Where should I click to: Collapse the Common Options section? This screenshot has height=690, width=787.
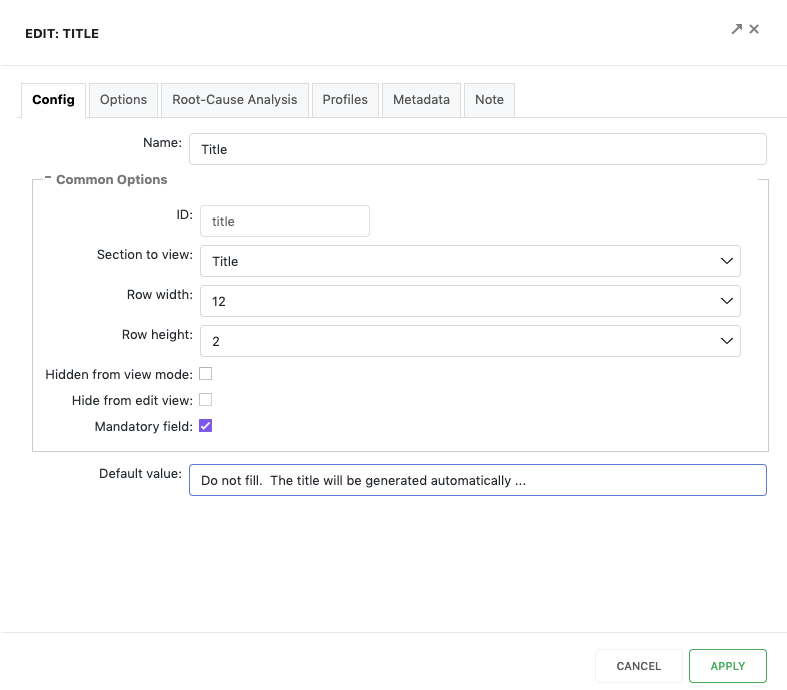(48, 178)
